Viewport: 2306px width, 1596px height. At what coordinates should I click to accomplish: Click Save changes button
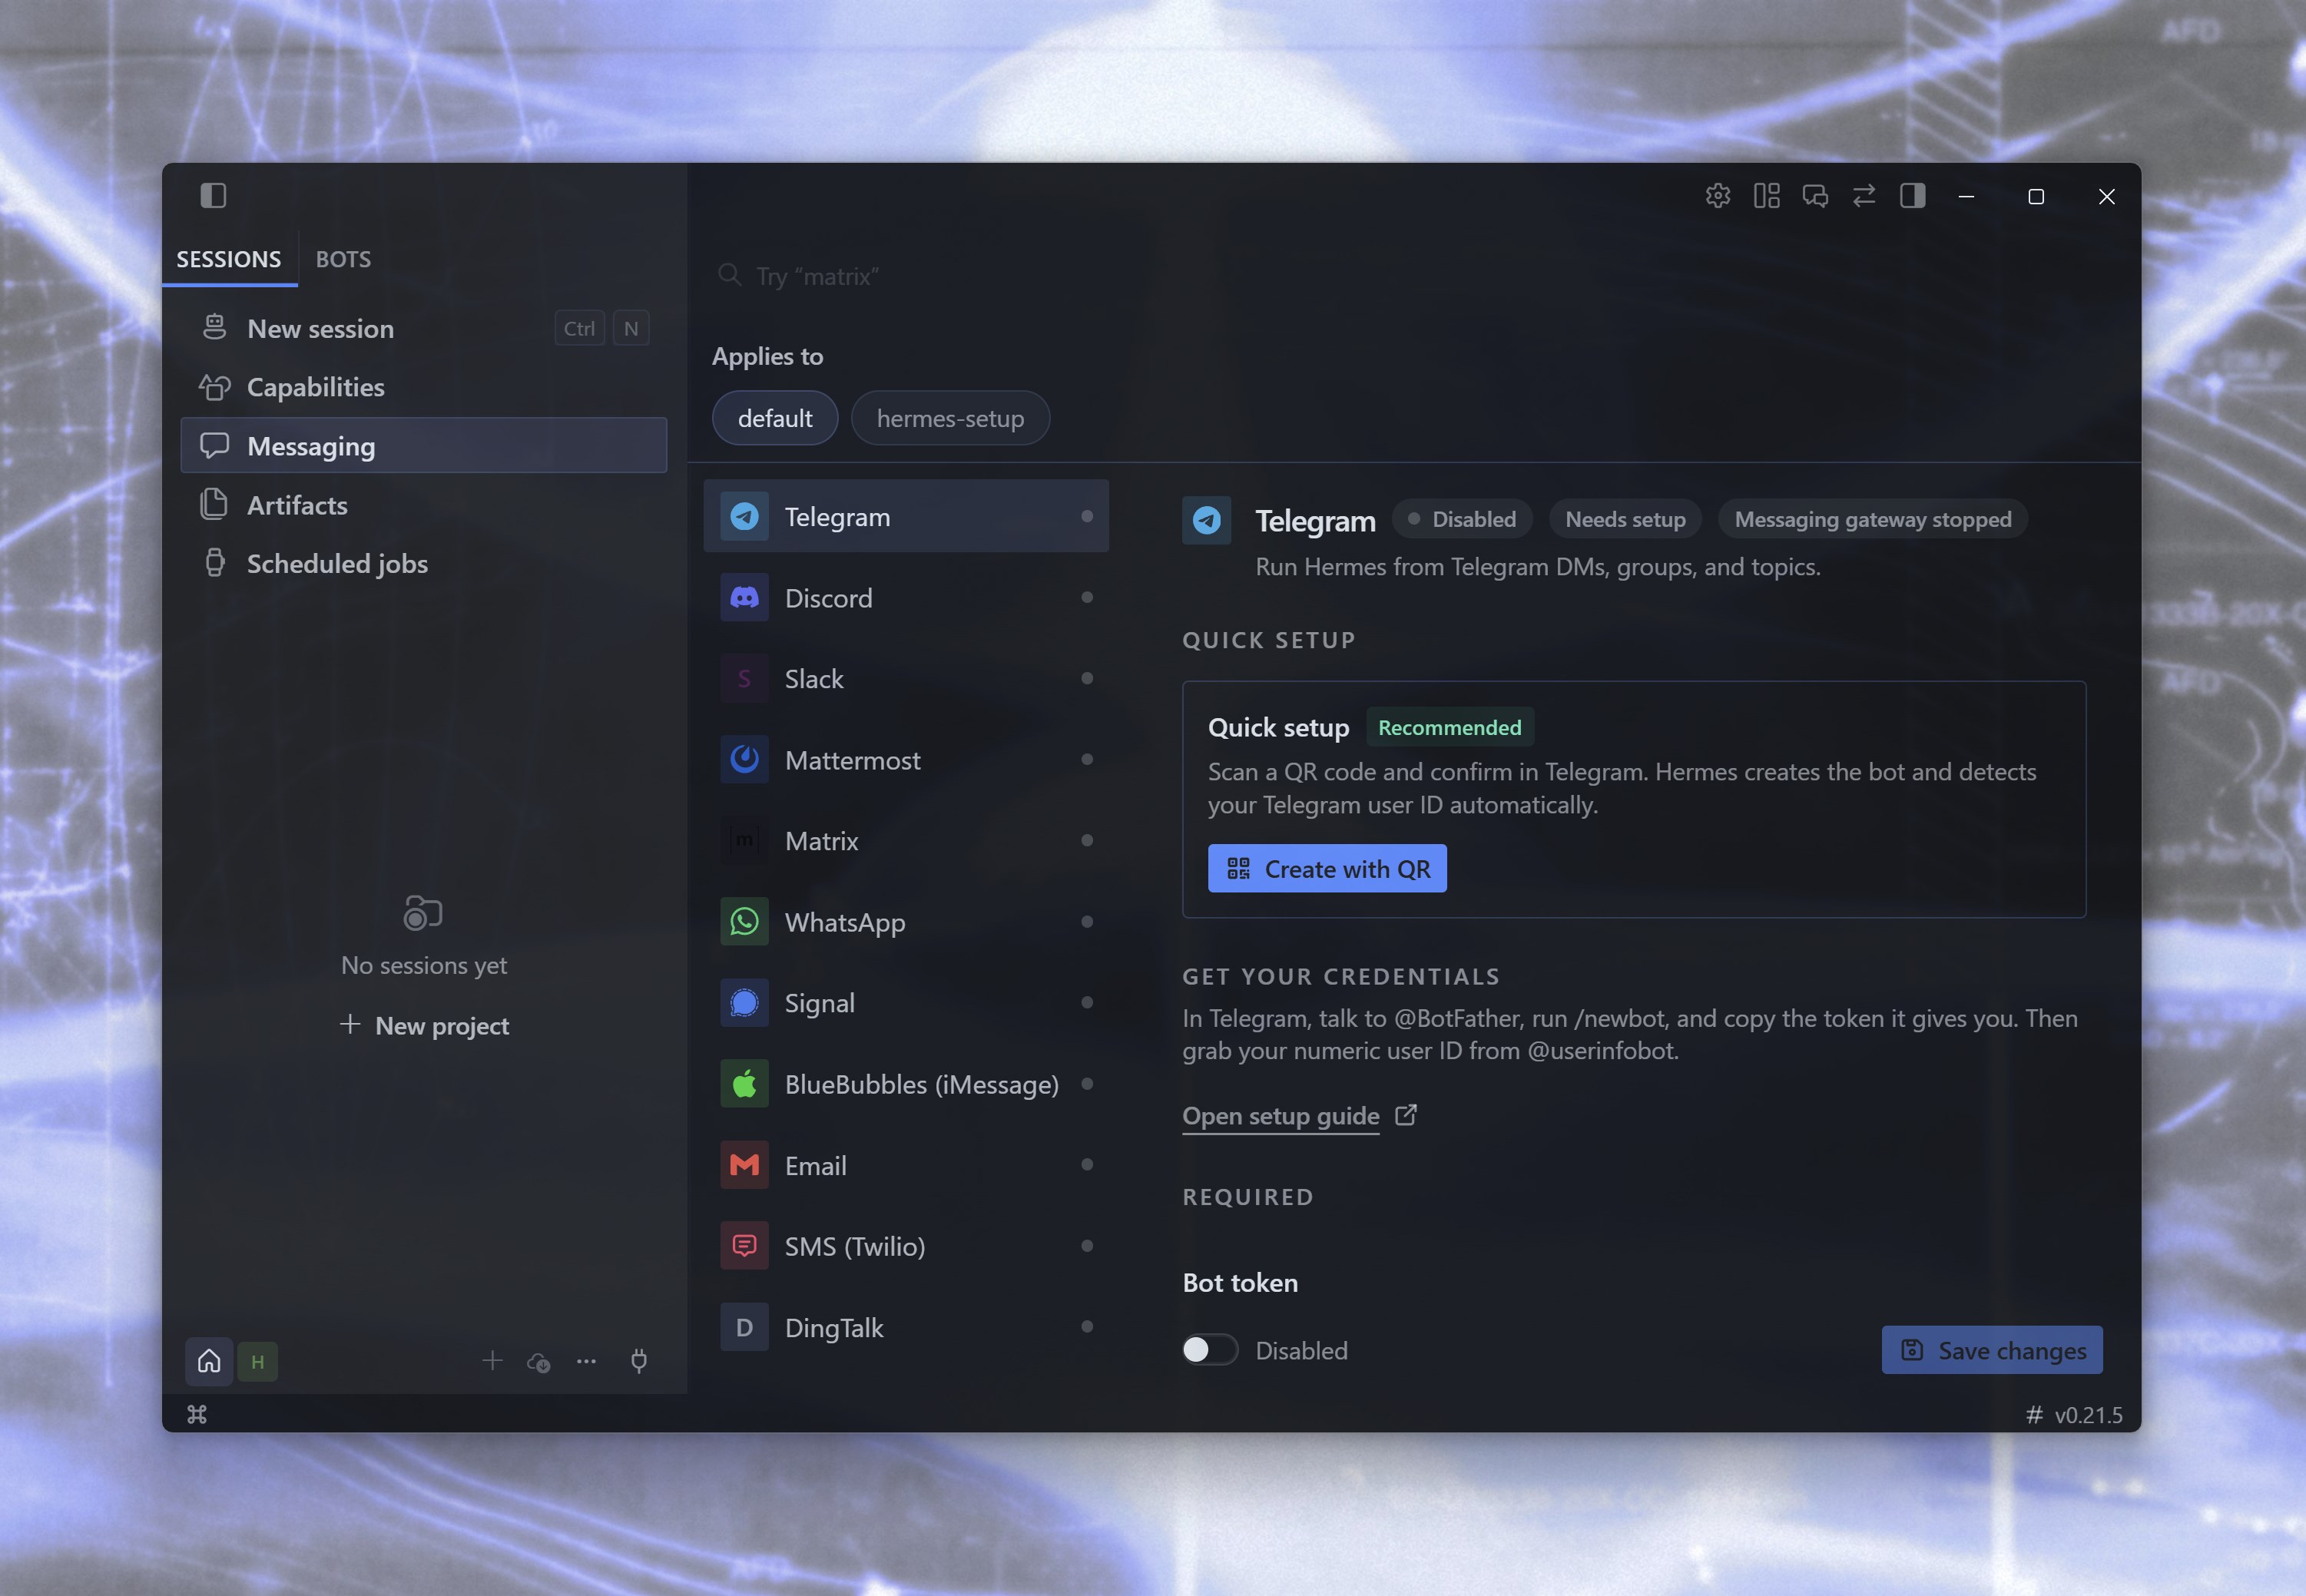coord(1992,1350)
